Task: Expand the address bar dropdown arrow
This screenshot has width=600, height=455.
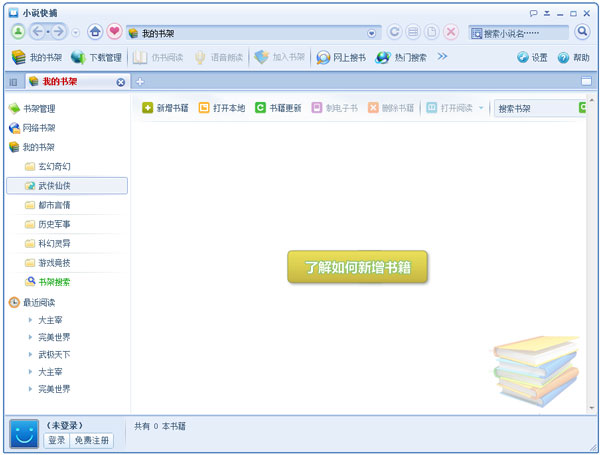Action: click(x=372, y=33)
